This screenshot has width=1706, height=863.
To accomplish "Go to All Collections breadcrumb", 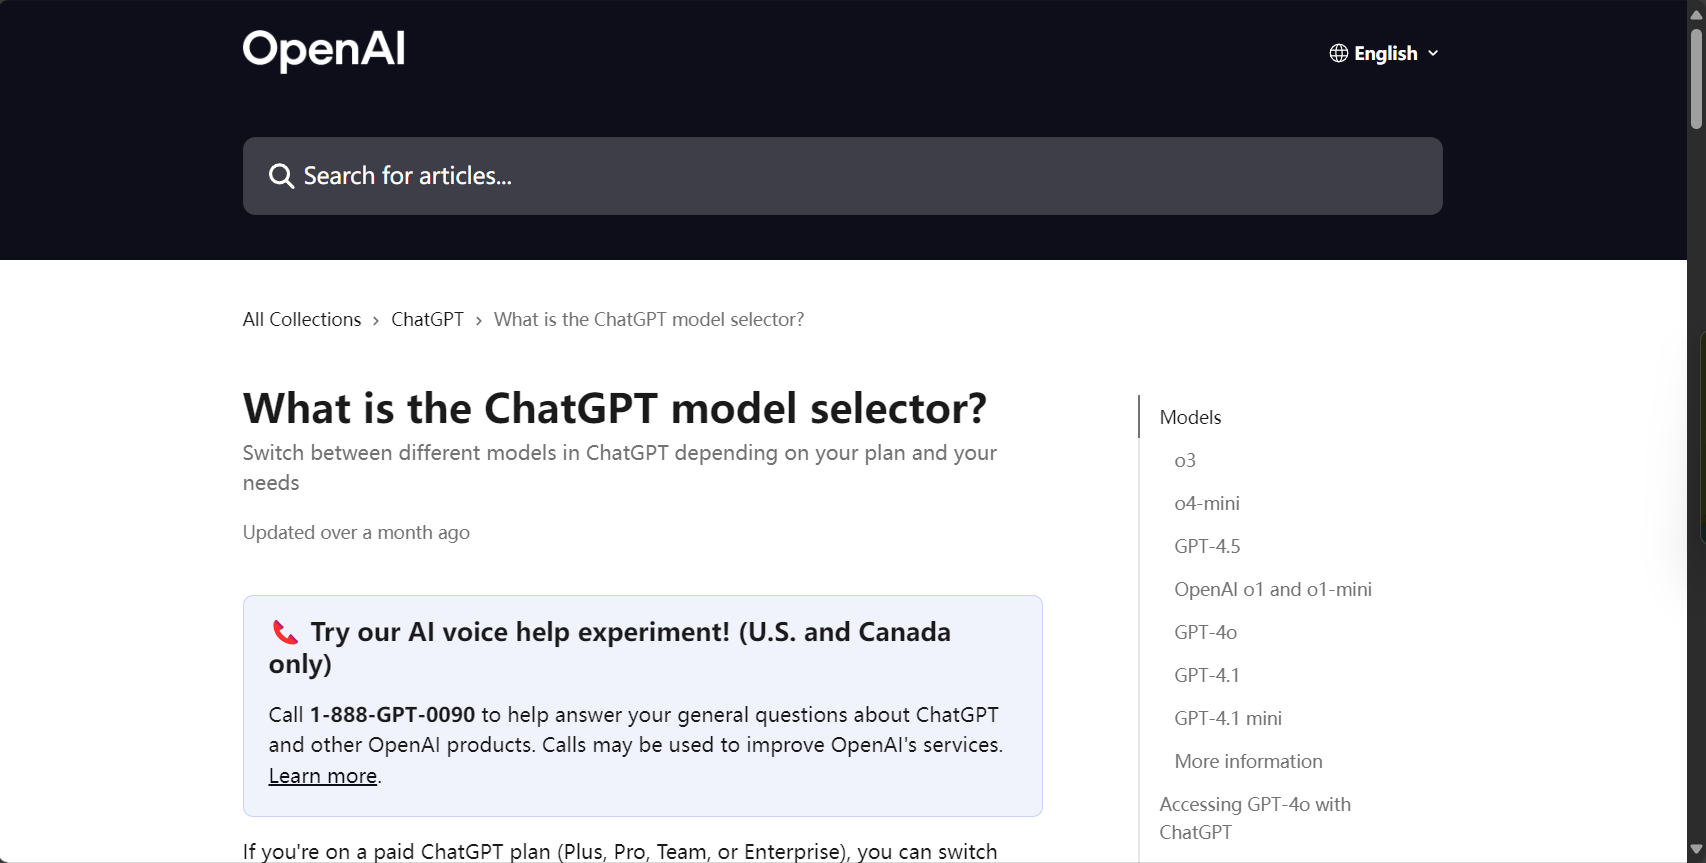I will click(x=302, y=319).
